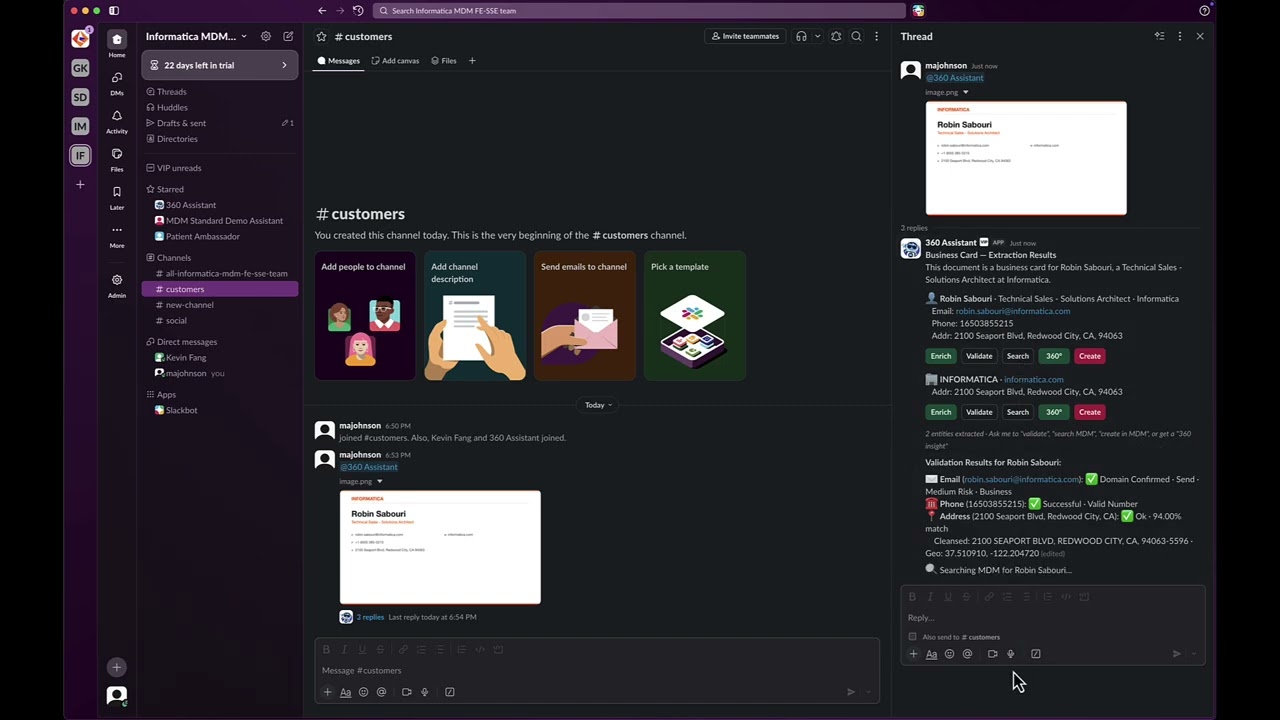Expand the Informatica MDM workspace menu
This screenshot has width=1280, height=720.
[x=197, y=36]
